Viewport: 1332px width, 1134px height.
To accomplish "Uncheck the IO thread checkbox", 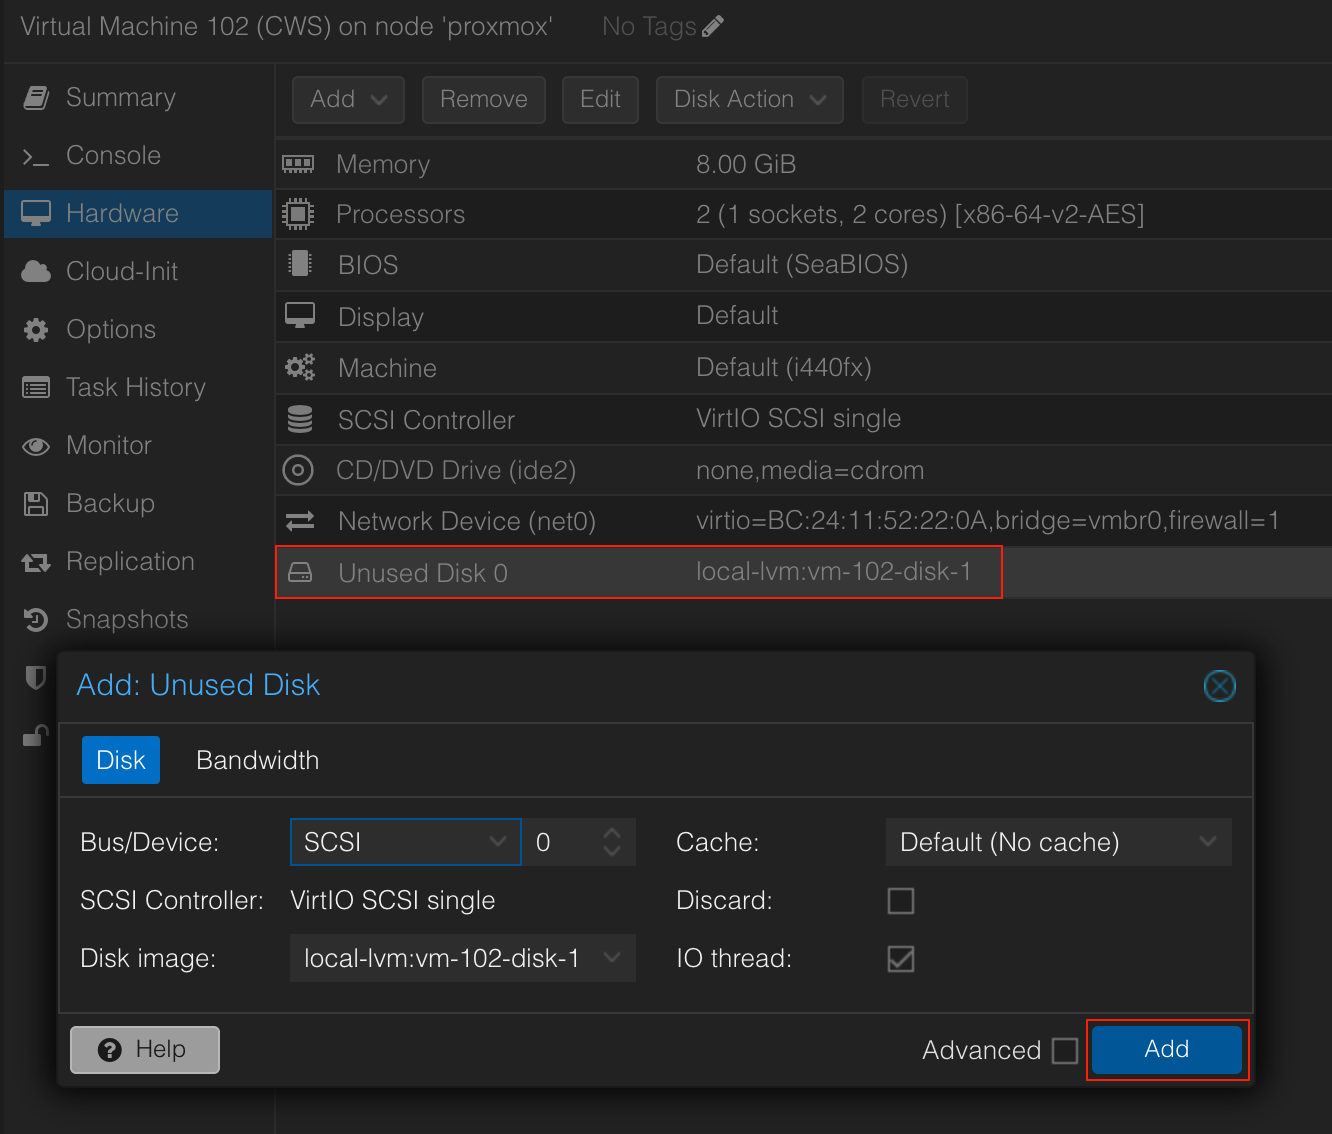I will [x=901, y=959].
